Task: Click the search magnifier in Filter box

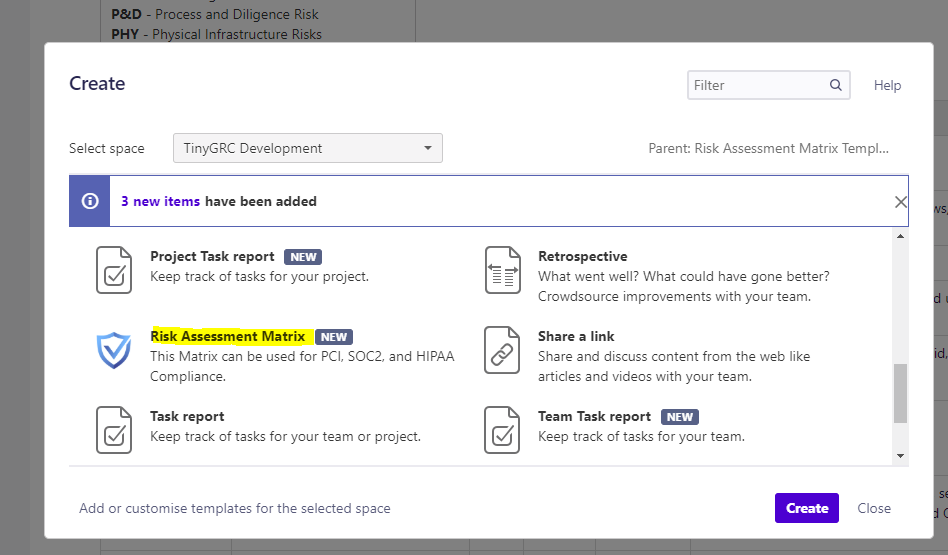Action: (x=836, y=85)
